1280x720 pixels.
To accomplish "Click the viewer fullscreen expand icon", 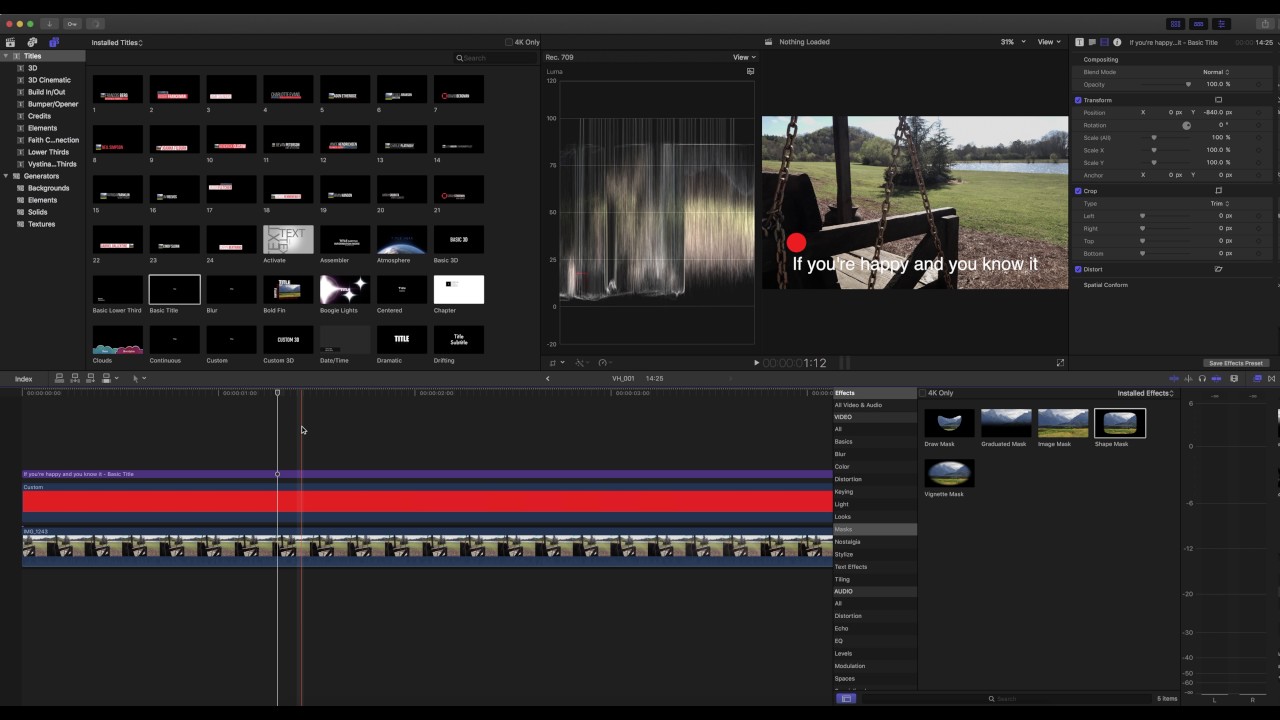I will [1060, 363].
